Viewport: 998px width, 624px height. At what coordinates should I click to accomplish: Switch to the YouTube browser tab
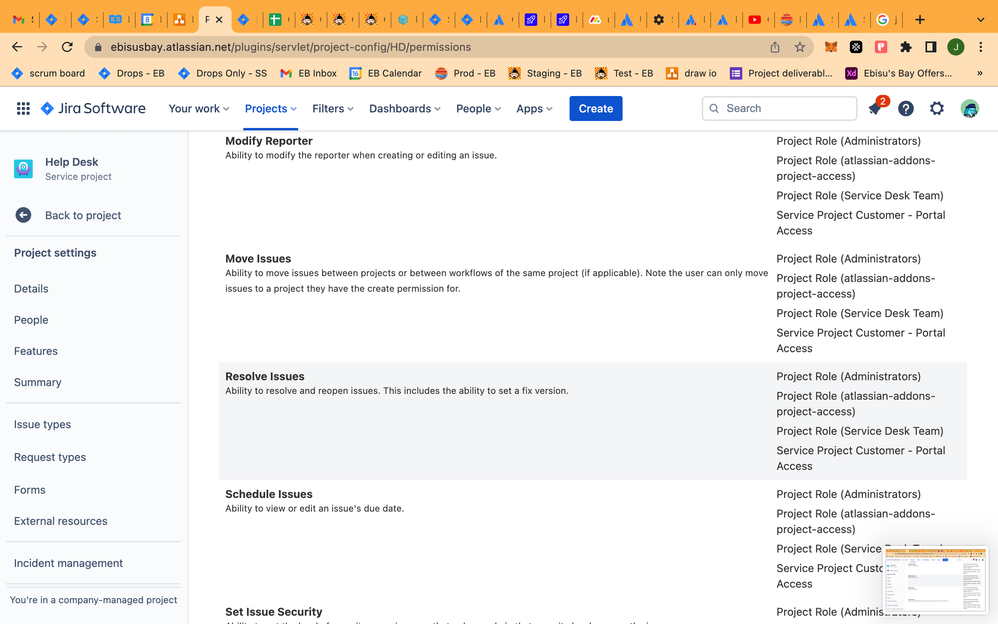pyautogui.click(x=755, y=20)
